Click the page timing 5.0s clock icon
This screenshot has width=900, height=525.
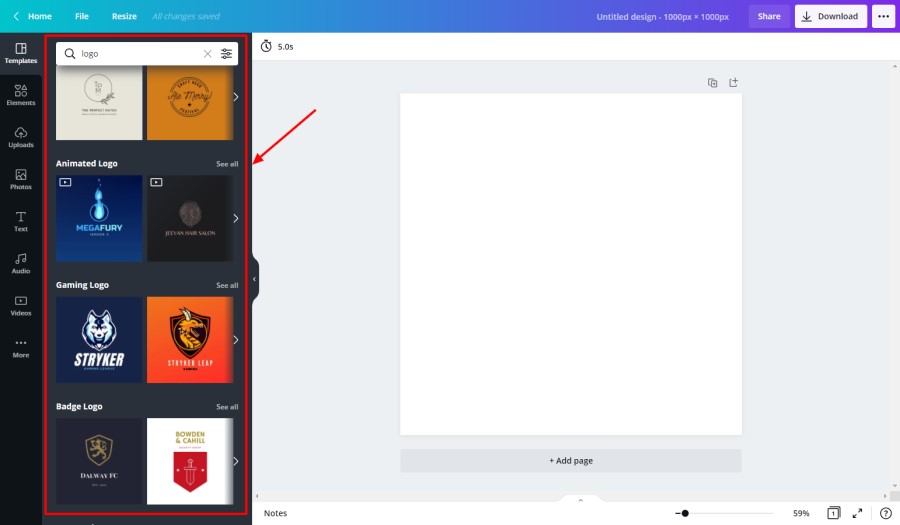point(266,46)
